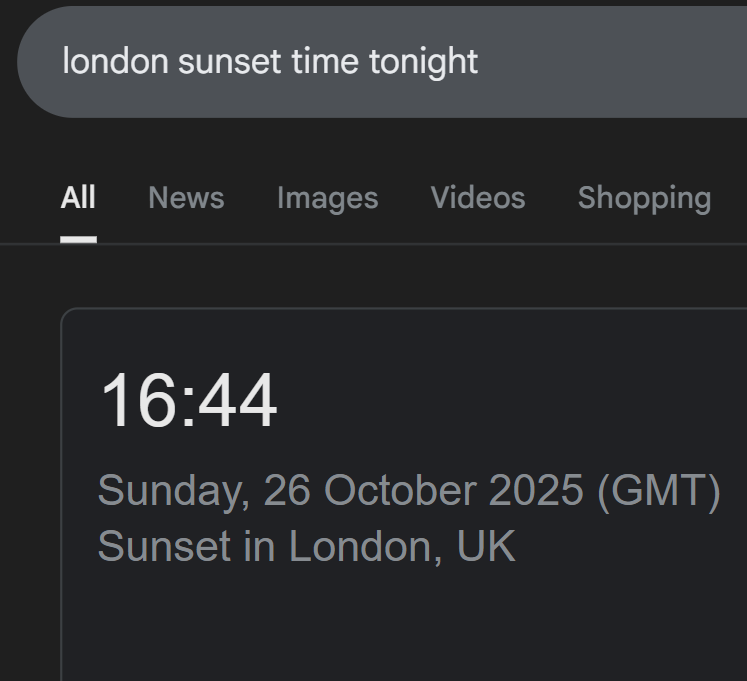The height and width of the screenshot is (681, 747).
Task: Click the word "Sunset" in the location line
Action: click(164, 547)
